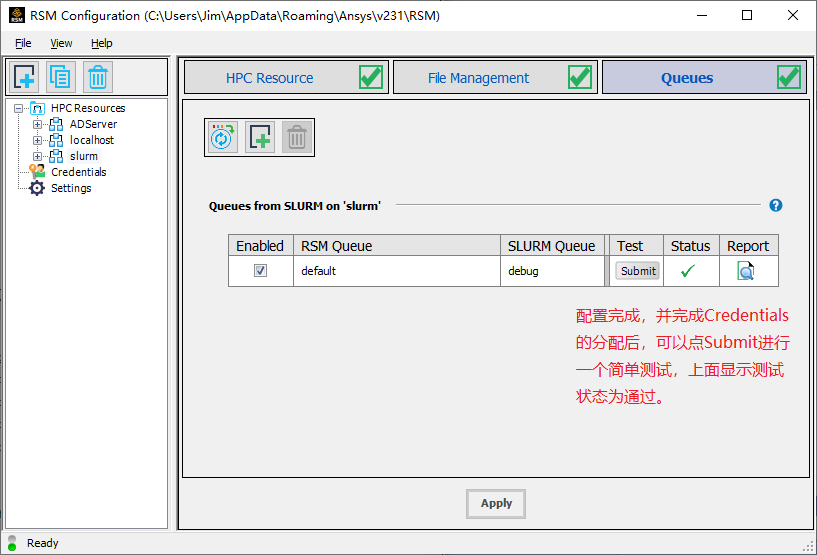Open Credentials in the tree
This screenshot has width=817, height=555.
[x=79, y=172]
